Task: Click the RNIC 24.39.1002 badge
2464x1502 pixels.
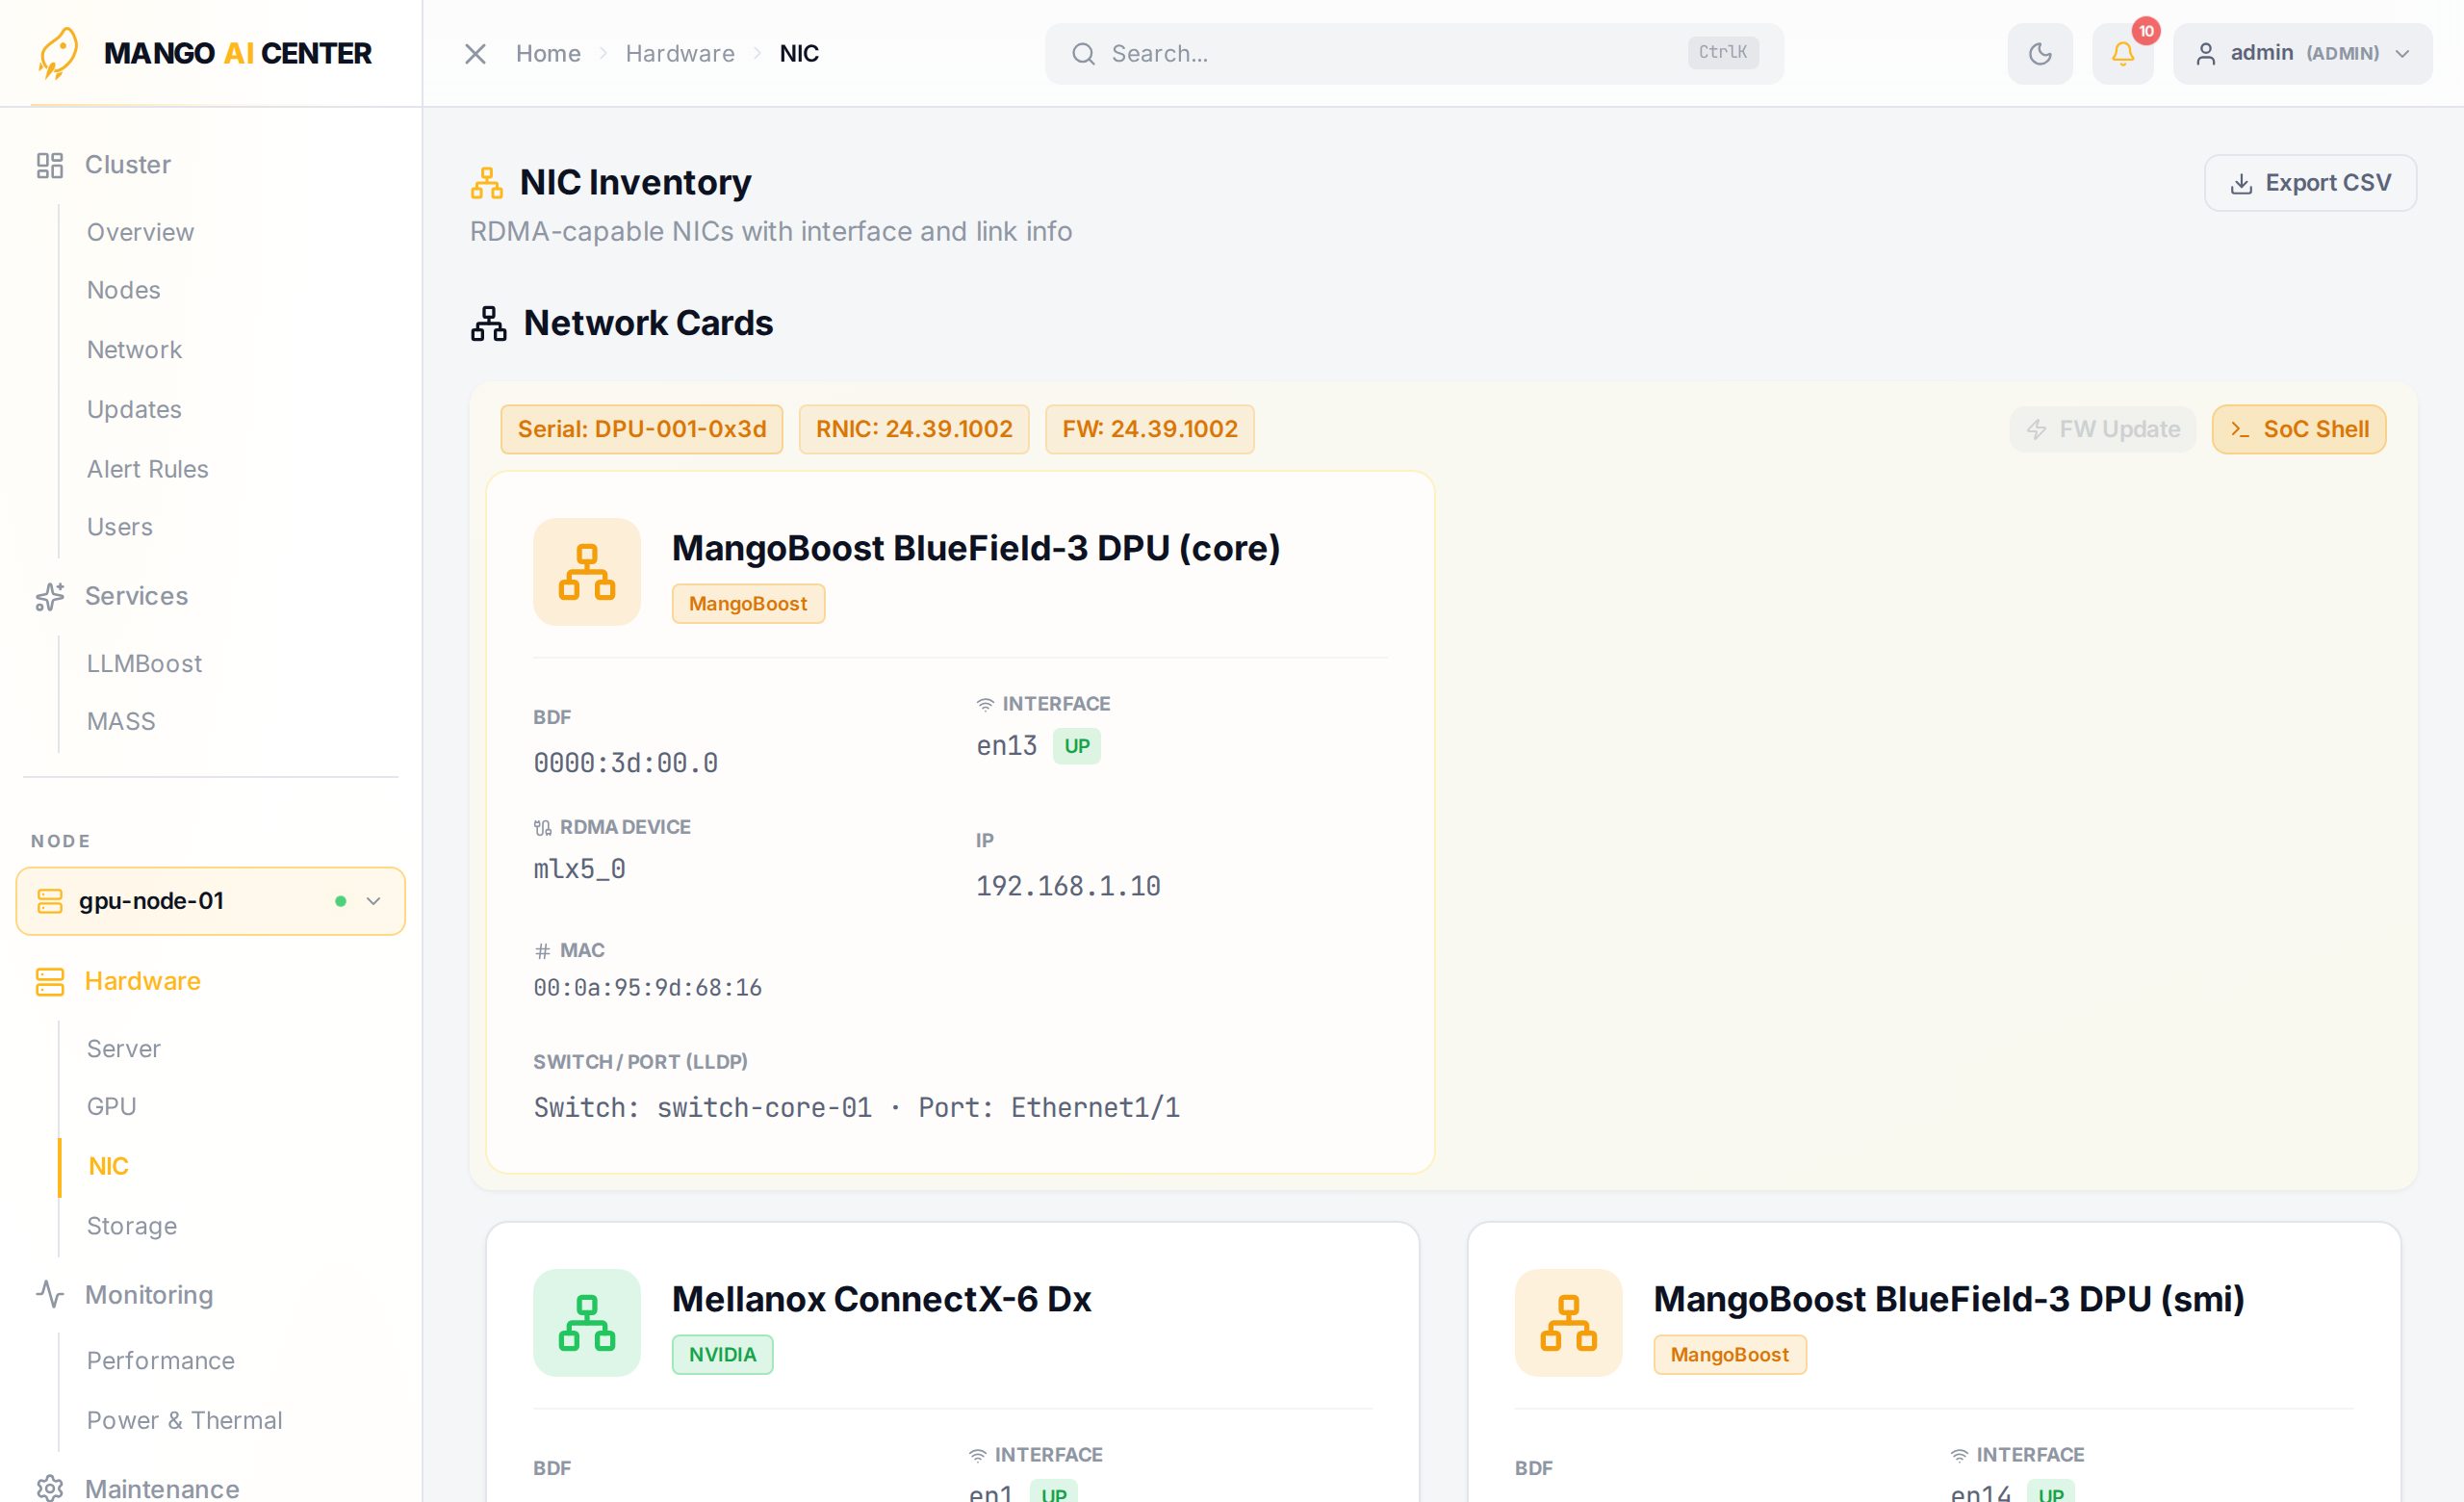Action: click(x=914, y=429)
